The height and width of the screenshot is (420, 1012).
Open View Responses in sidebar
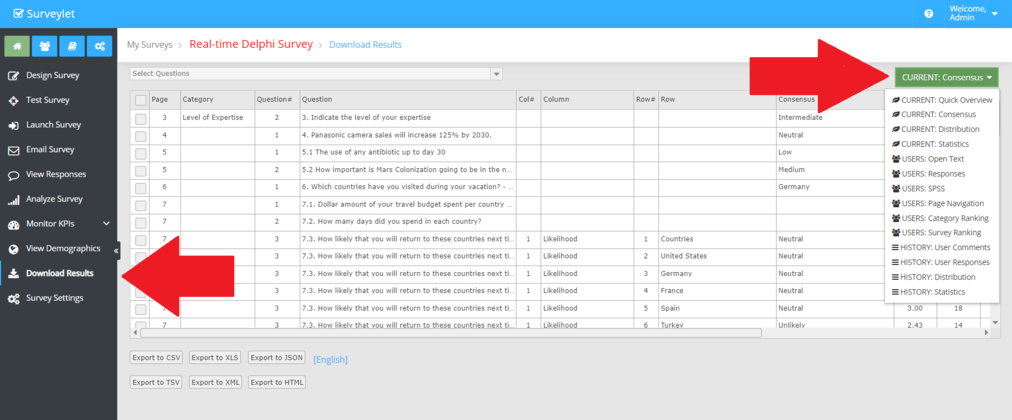pos(58,175)
